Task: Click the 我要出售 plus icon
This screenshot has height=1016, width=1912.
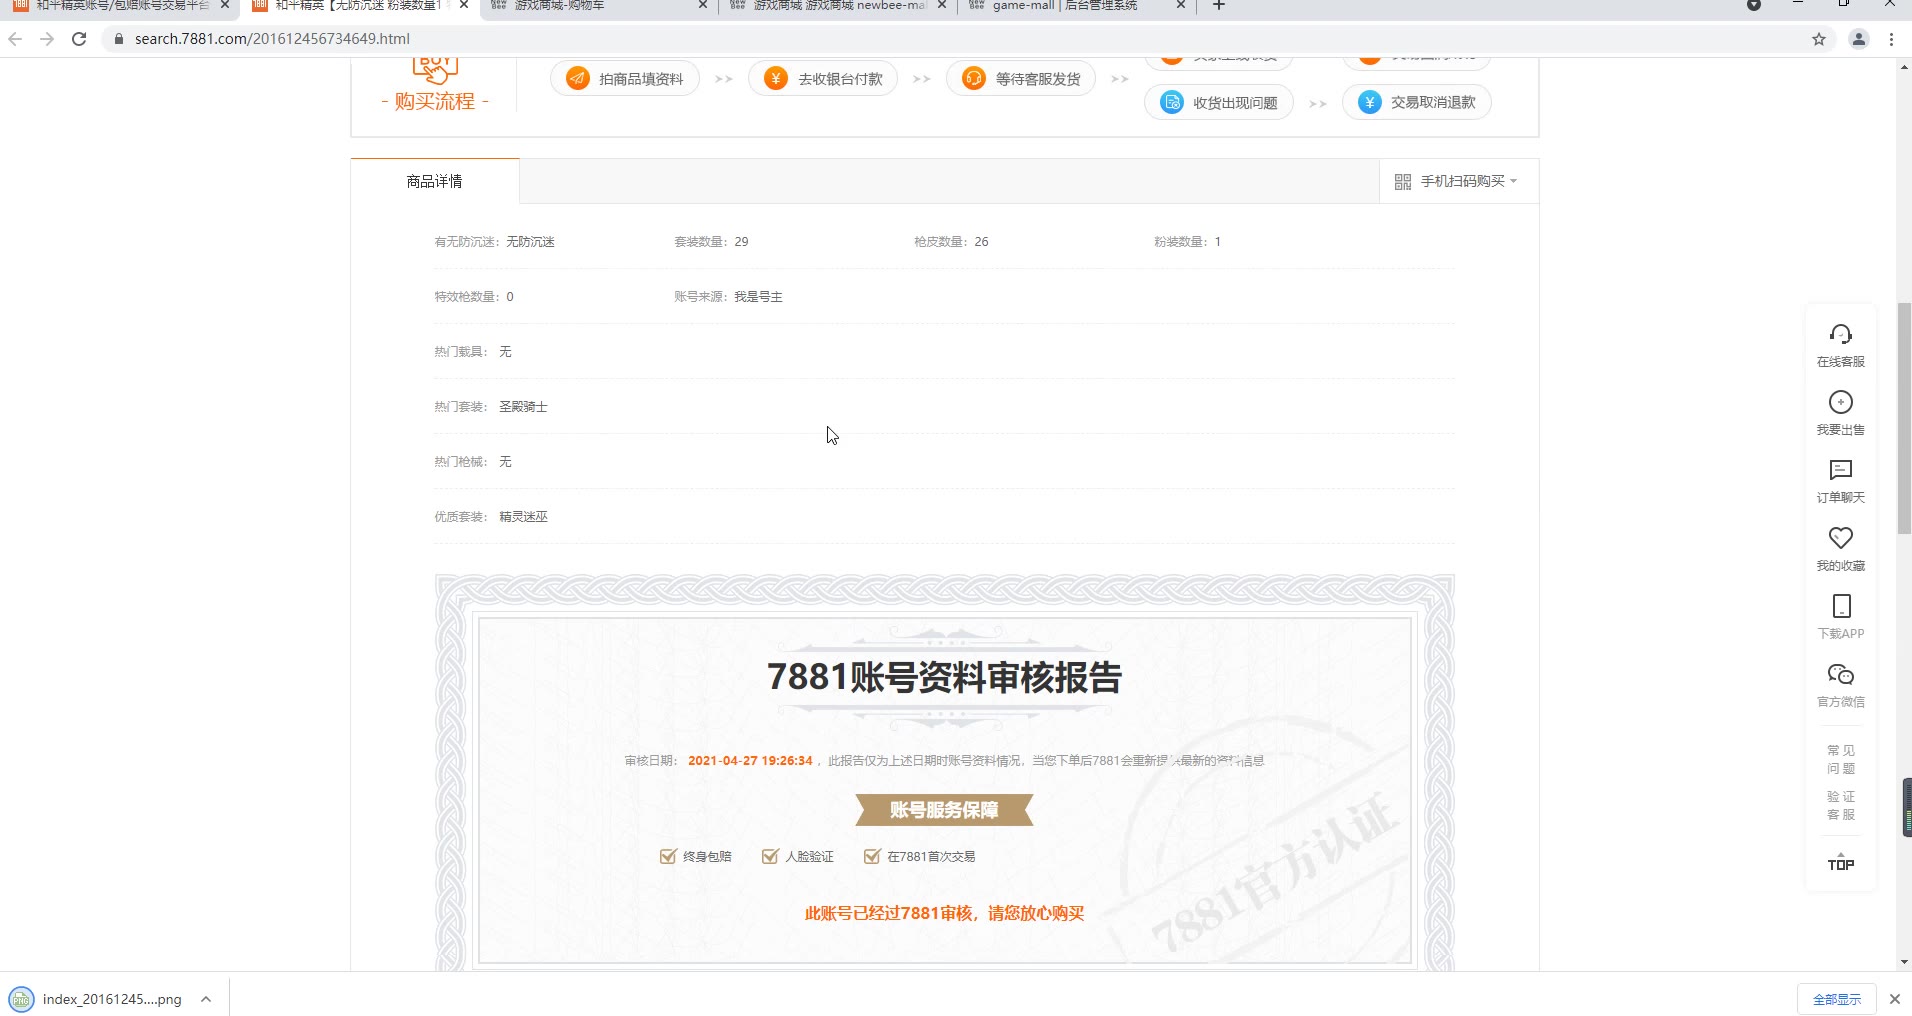Action: tap(1840, 402)
